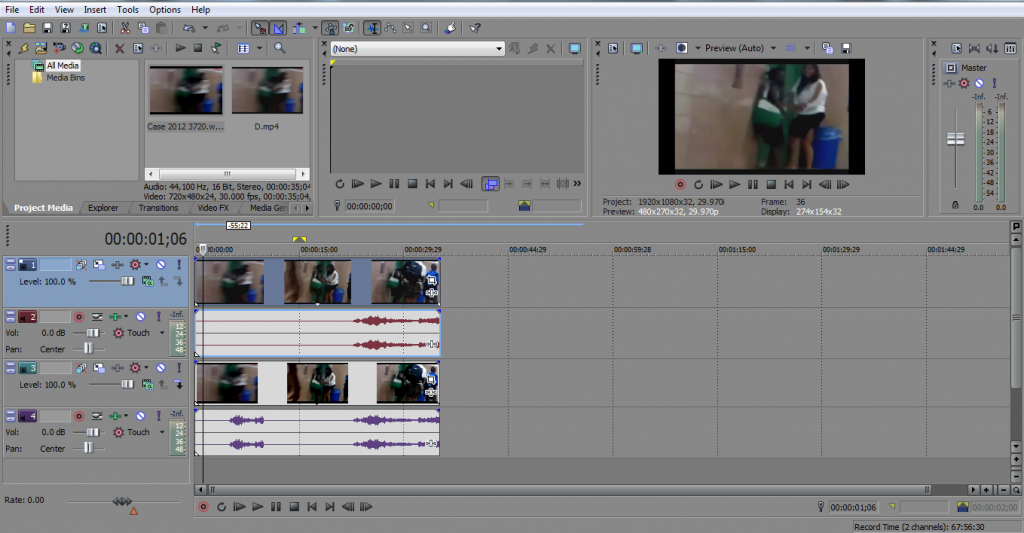Toggle Automatic Crossfades in top toolbar
1024x533 pixels.
point(278,28)
